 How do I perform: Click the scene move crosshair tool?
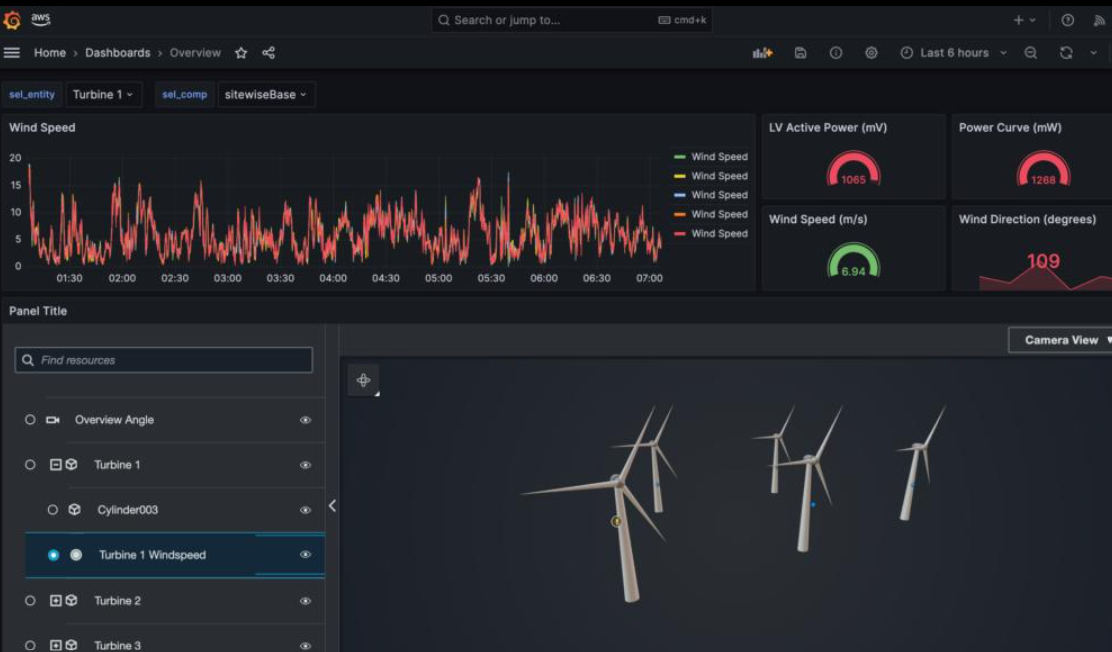pyautogui.click(x=363, y=380)
